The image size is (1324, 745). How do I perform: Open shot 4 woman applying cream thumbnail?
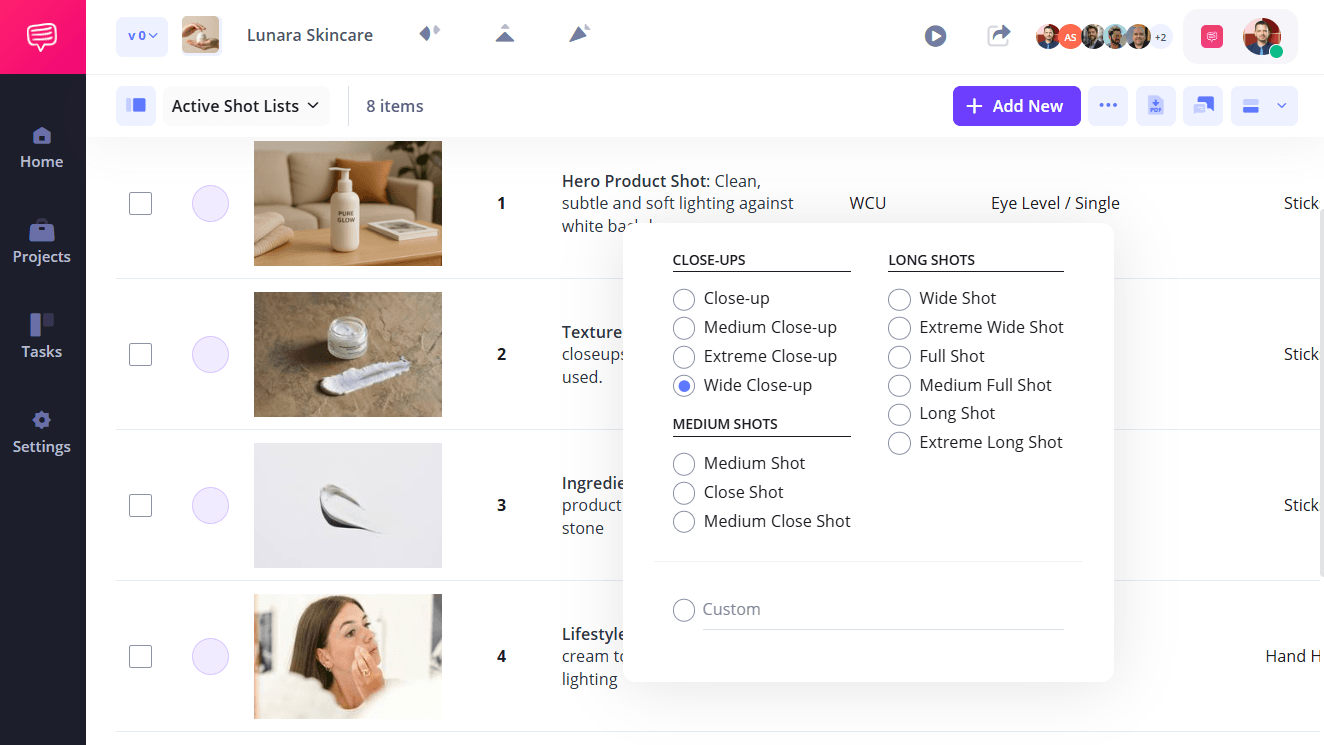(348, 656)
